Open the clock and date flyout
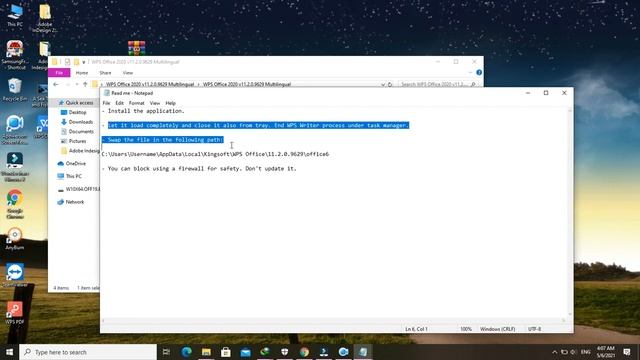Image resolution: width=640 pixels, height=360 pixels. pyautogui.click(x=606, y=352)
